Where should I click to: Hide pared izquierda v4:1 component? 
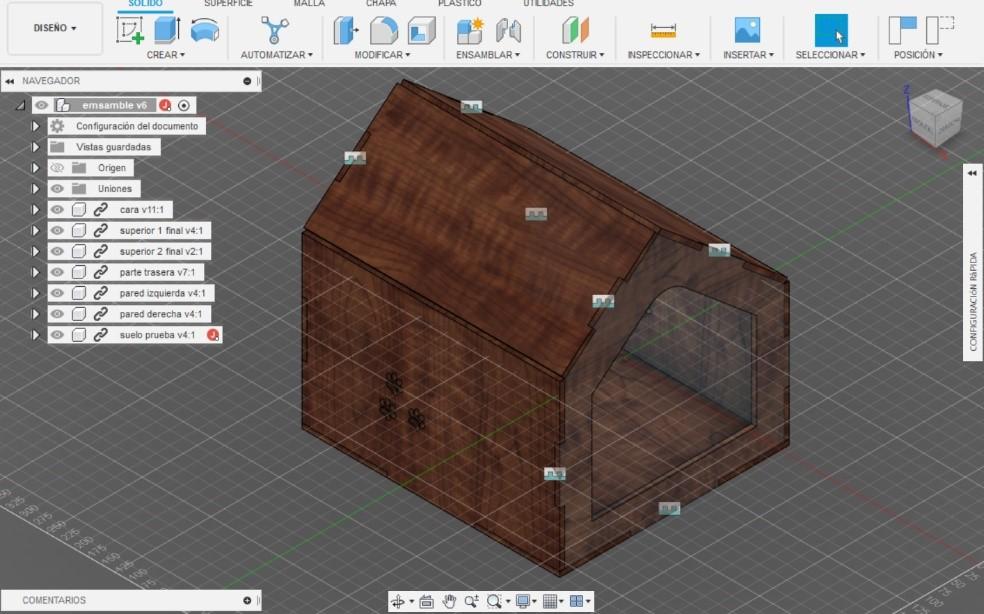[57, 293]
